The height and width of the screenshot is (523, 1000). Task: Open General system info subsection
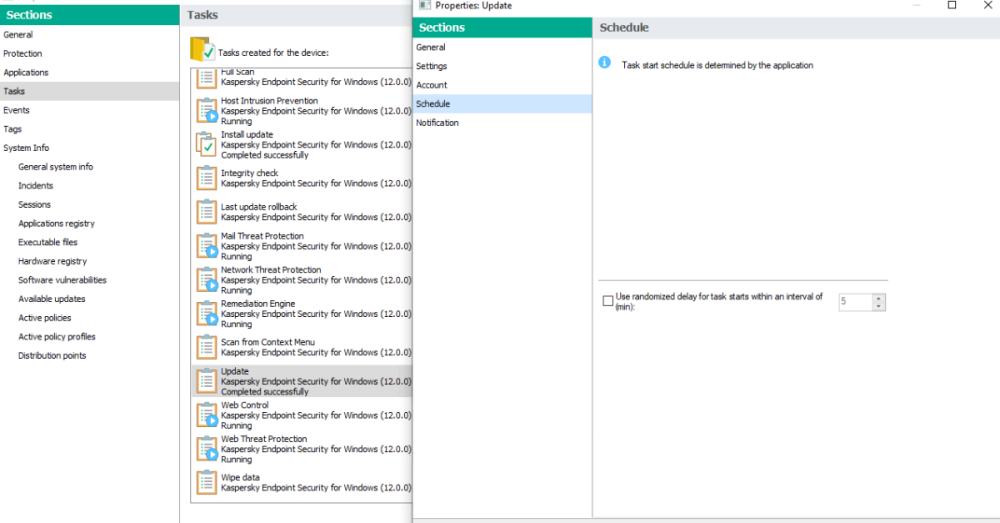[x=55, y=166]
